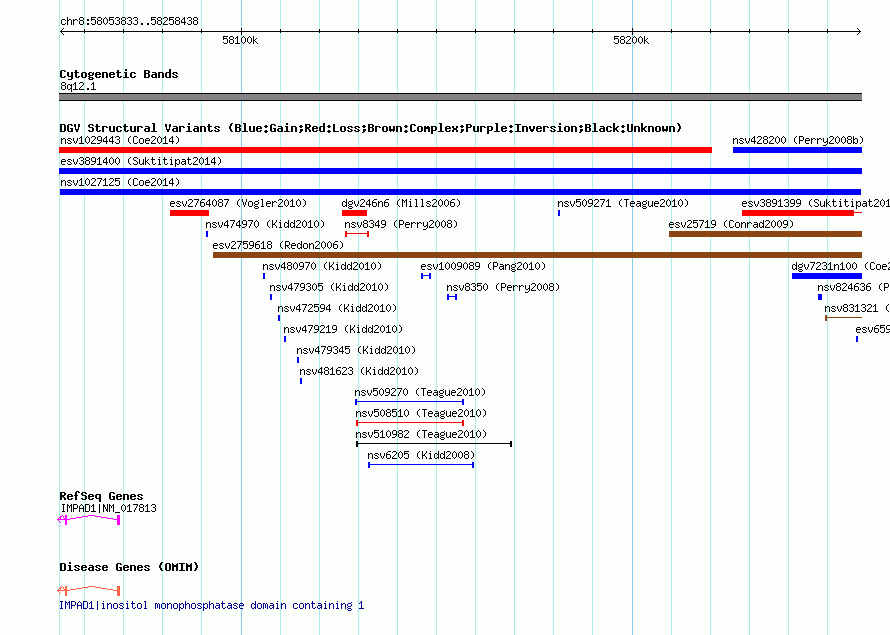Click the IMPAD1|NM_017813 gene label

pyautogui.click(x=108, y=508)
